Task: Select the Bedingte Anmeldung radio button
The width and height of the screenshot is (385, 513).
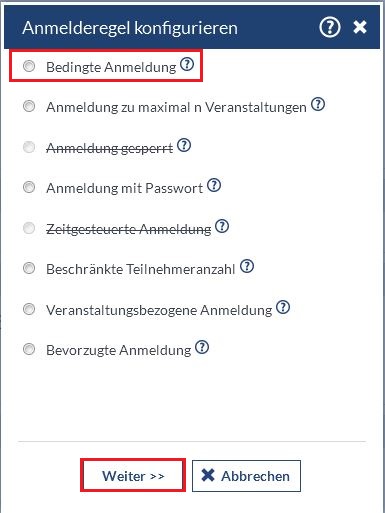Action: 29,66
